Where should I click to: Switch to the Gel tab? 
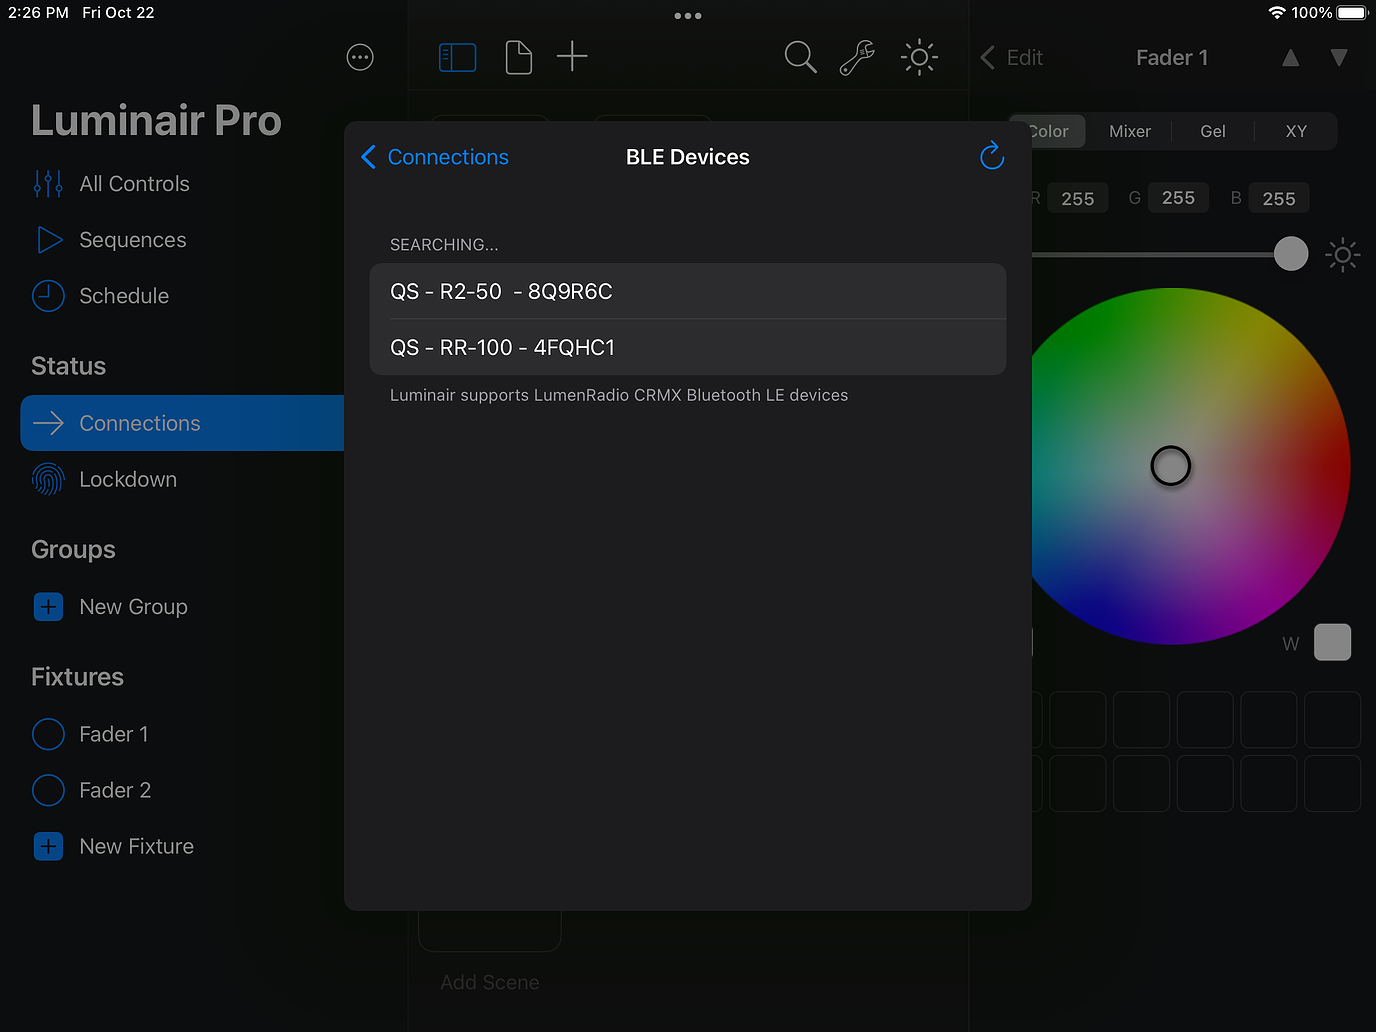tap(1212, 131)
